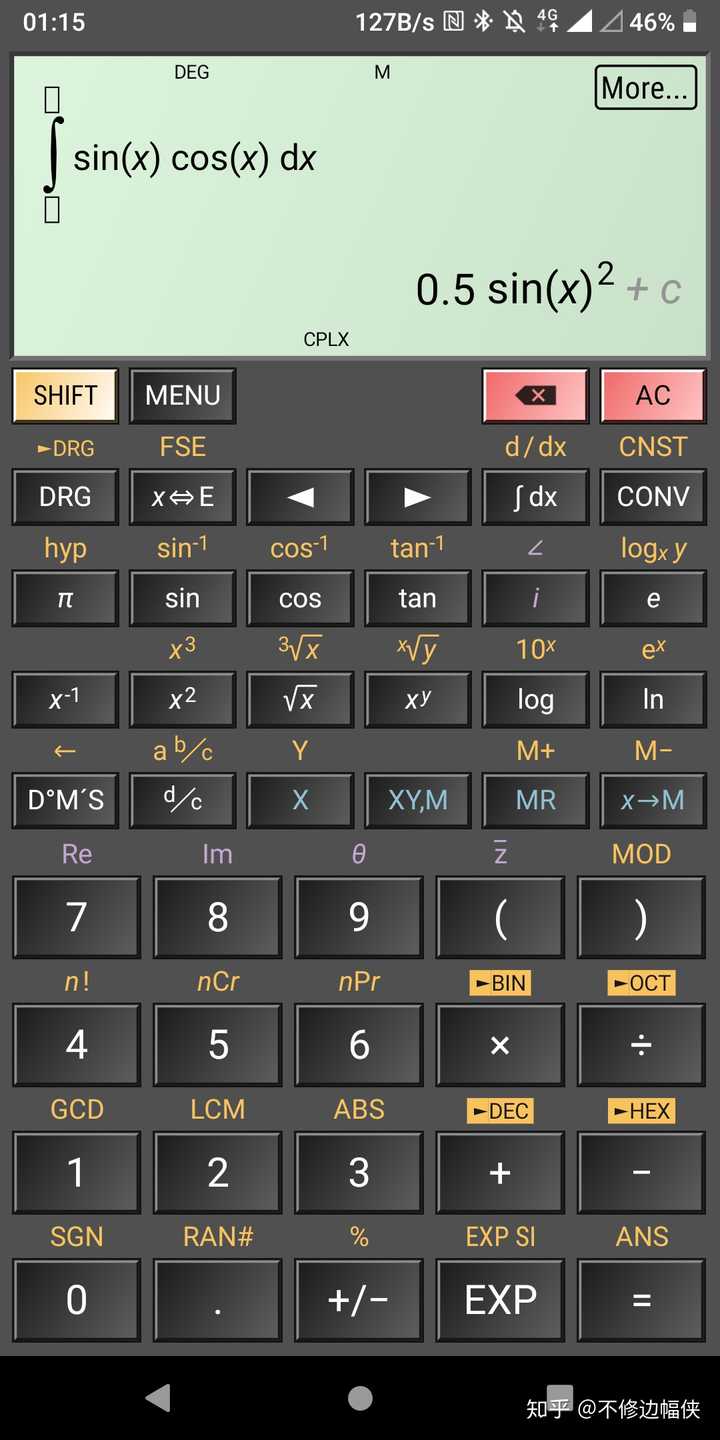720x1440 pixels.
Task: Move cursor right with right arrow key
Action: click(417, 497)
